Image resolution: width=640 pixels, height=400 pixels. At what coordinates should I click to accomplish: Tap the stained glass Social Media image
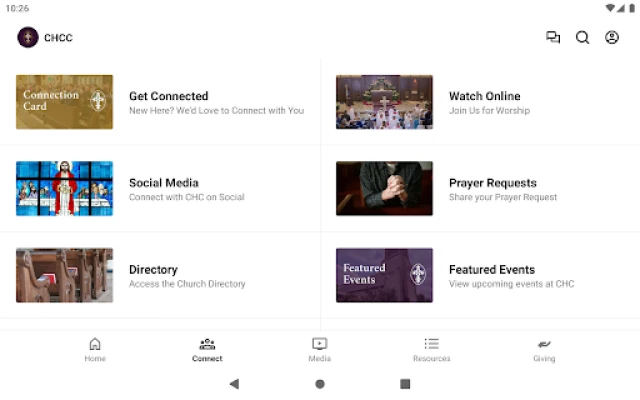pyautogui.click(x=64, y=189)
